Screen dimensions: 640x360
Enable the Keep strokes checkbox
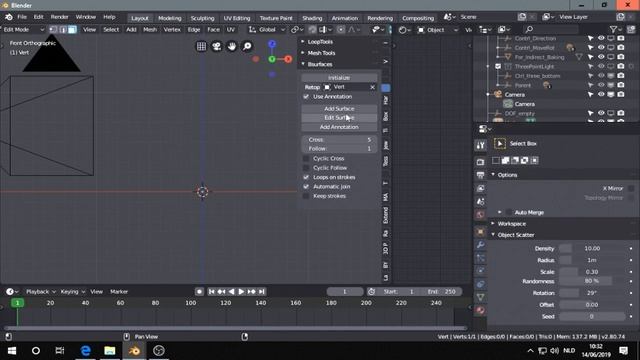click(306, 196)
